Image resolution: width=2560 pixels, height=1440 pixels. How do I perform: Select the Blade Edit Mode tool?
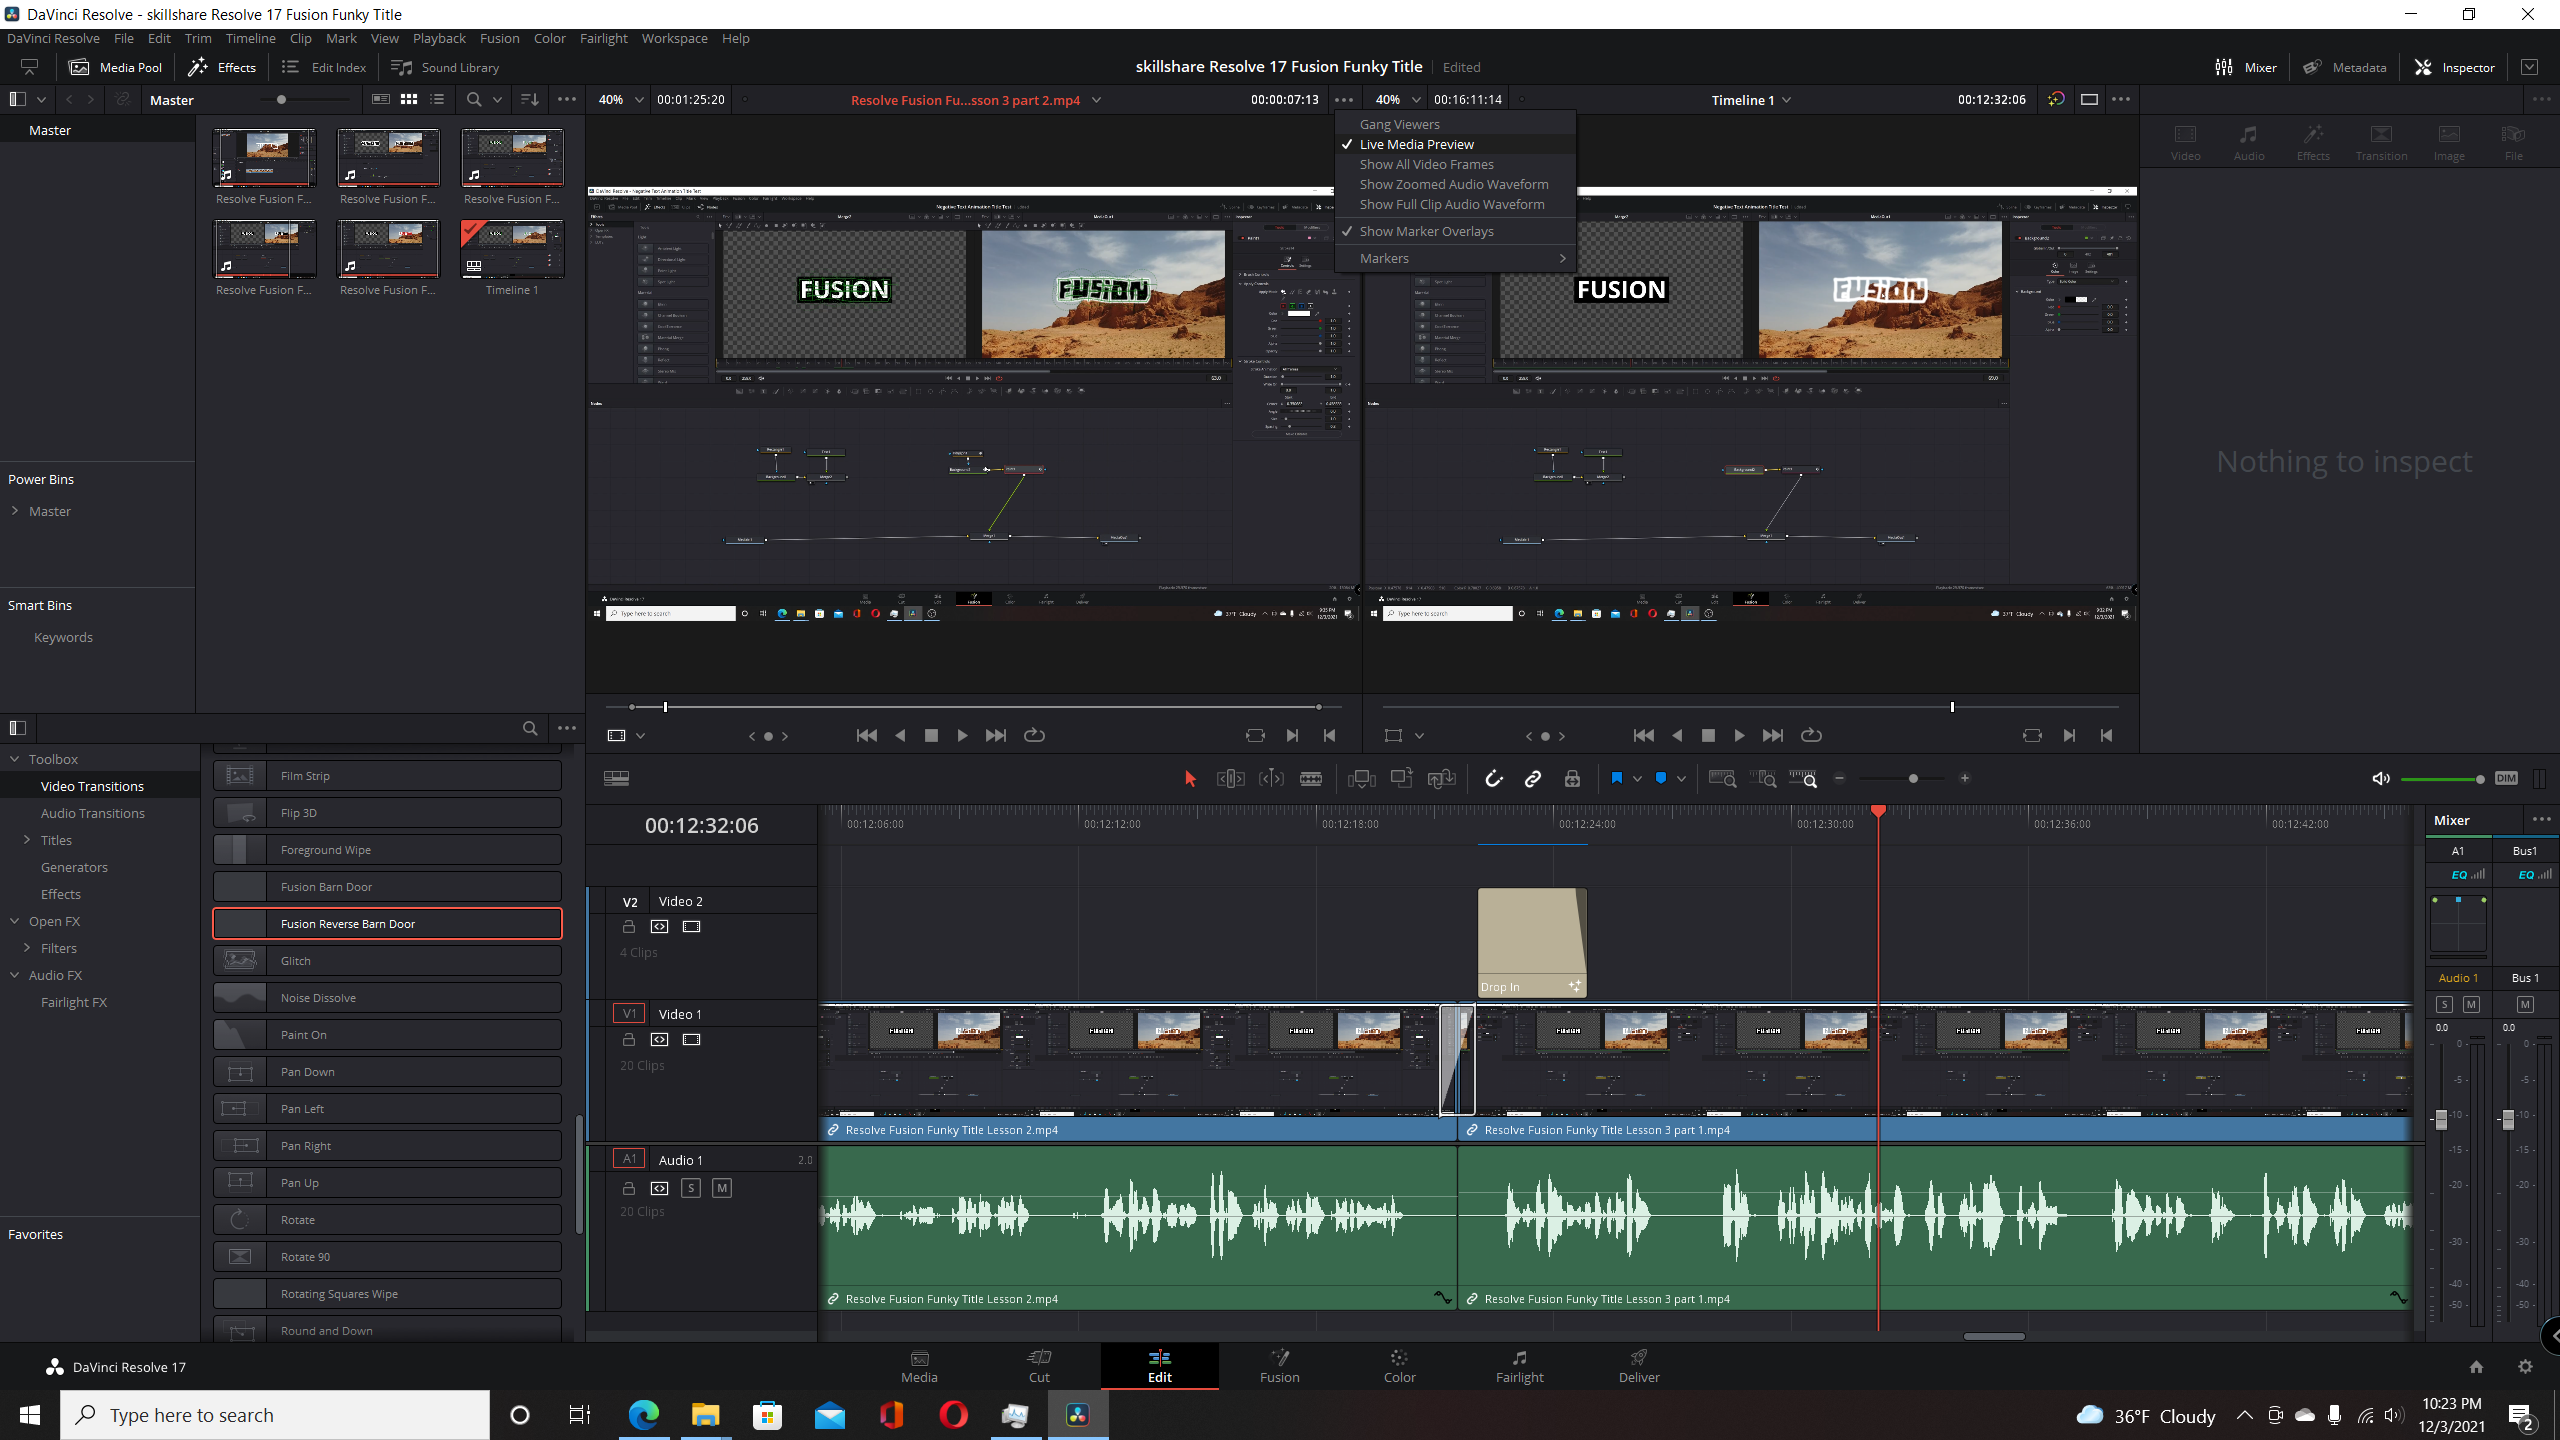(1311, 779)
